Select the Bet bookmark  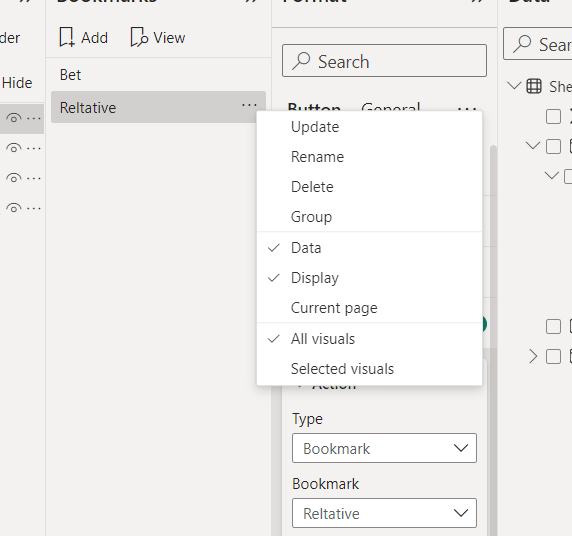[x=70, y=75]
